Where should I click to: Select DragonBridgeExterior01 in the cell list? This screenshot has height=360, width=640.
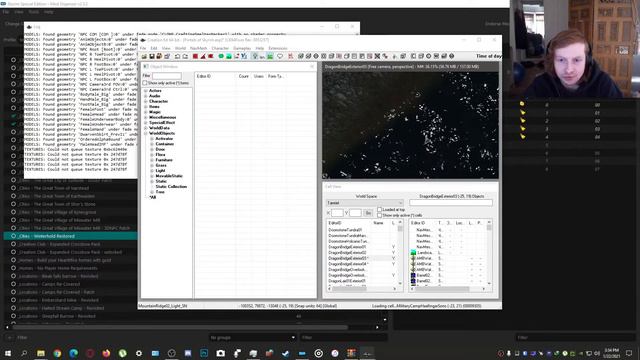pos(347,247)
